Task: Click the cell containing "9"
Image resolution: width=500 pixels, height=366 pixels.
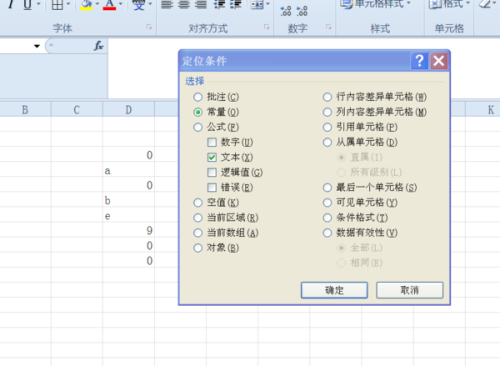Action: pos(129,230)
